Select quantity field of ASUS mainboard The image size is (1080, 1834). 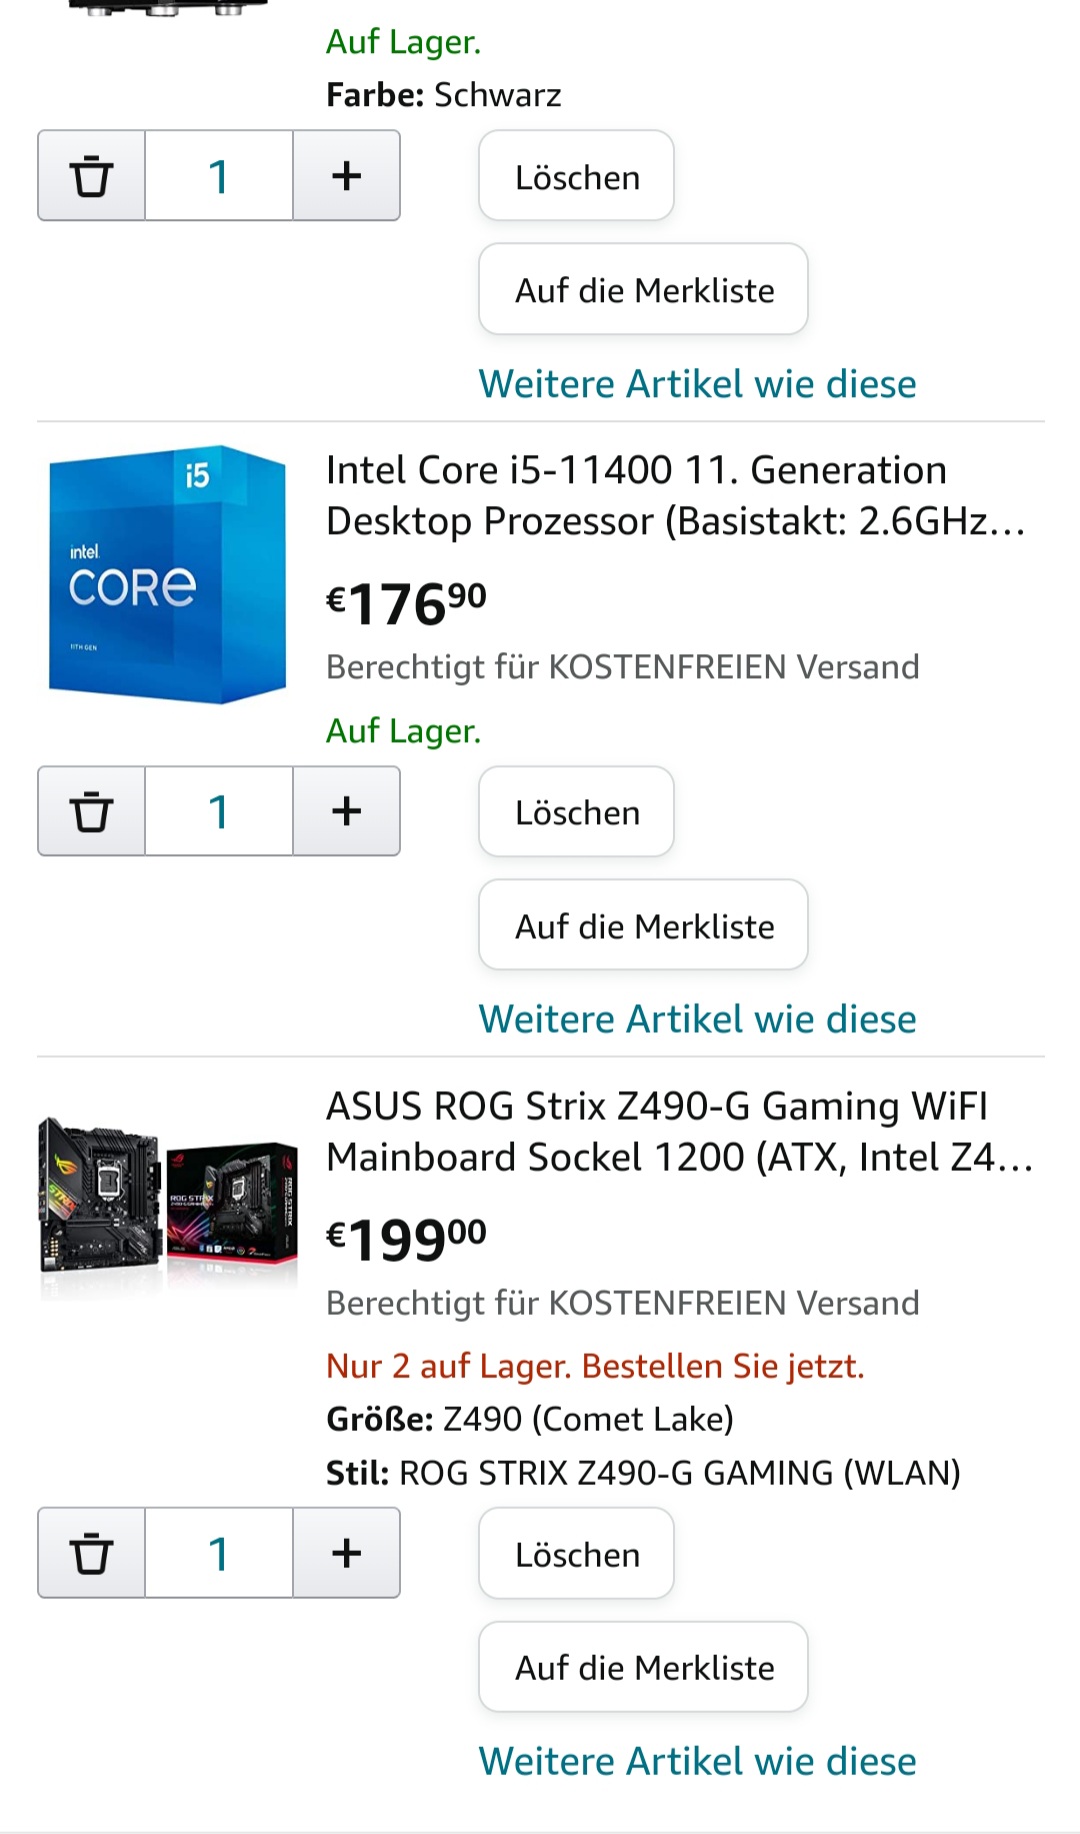point(219,1553)
